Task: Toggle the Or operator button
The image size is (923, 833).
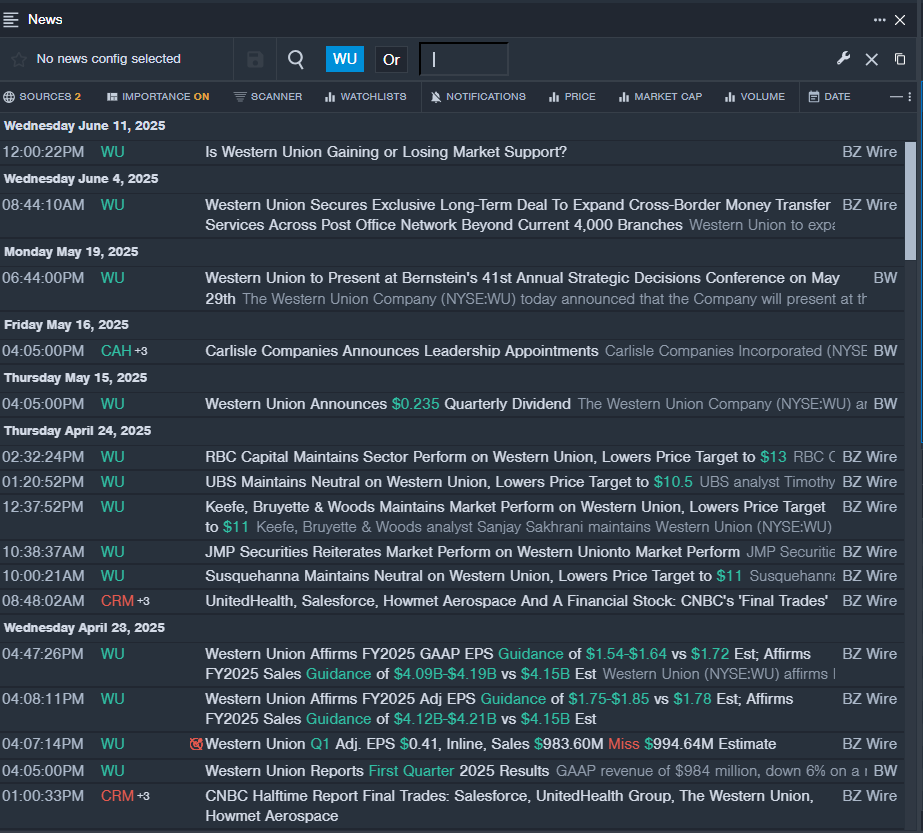Action: pyautogui.click(x=391, y=59)
